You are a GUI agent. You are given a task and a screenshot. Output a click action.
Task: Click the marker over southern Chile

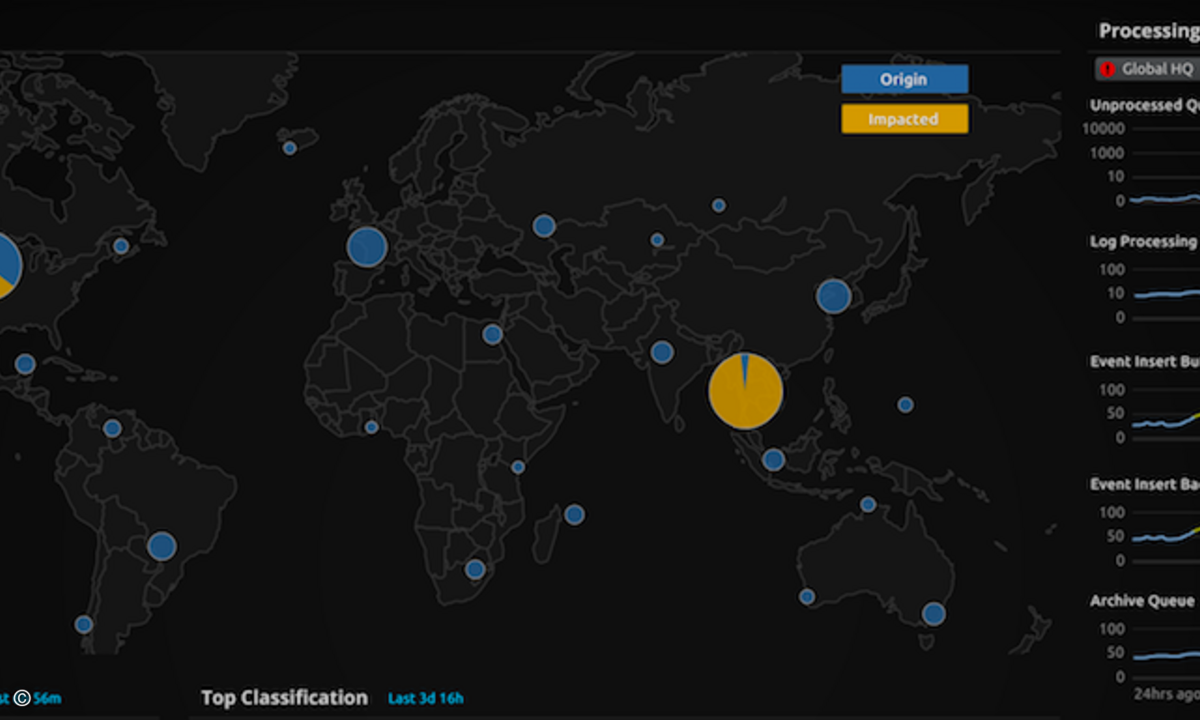click(84, 625)
